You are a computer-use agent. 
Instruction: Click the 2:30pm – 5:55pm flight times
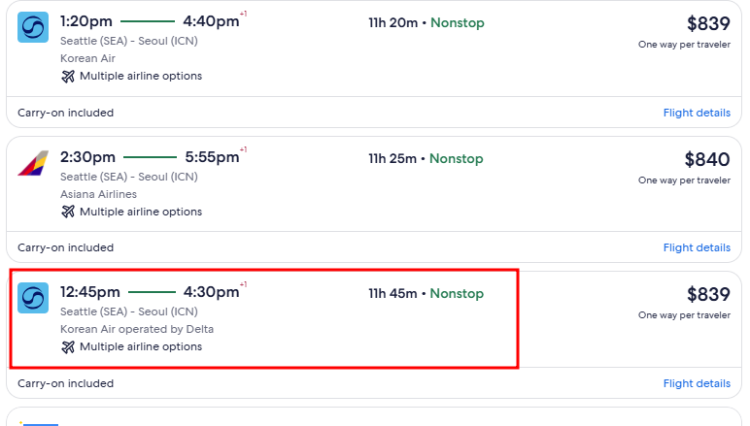pyautogui.click(x=150, y=157)
